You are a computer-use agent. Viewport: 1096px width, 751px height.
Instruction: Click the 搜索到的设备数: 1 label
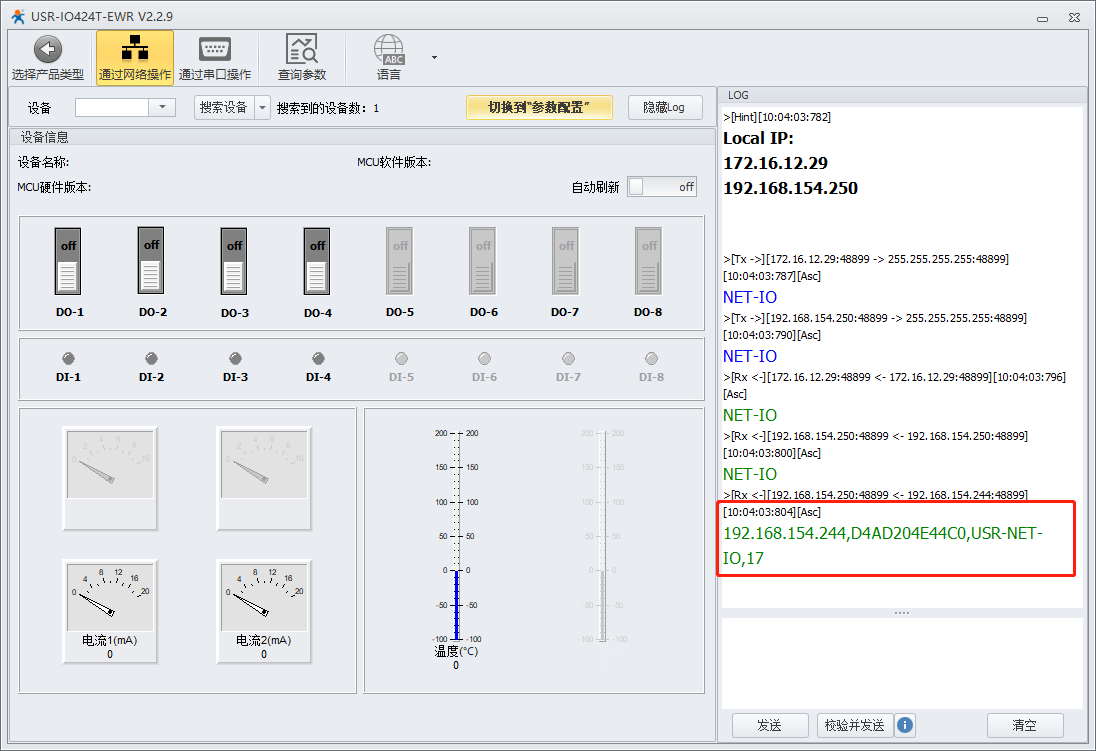point(328,108)
